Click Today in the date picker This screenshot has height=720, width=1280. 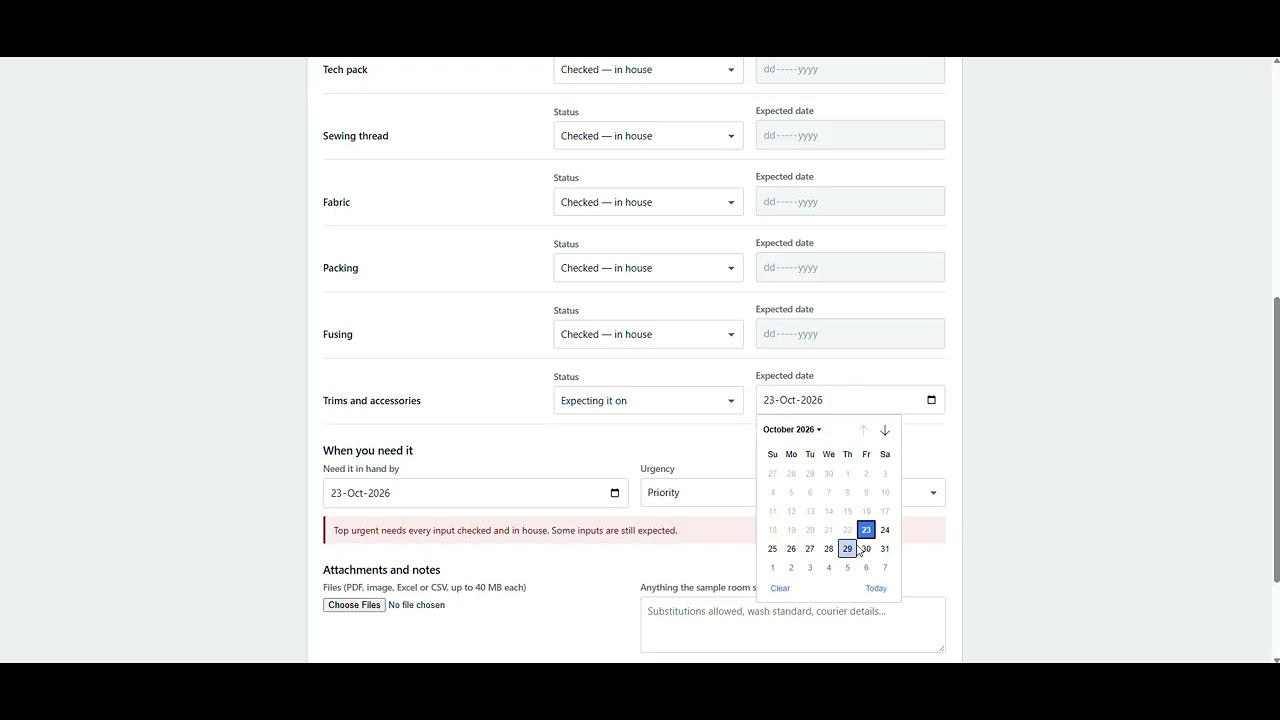click(x=876, y=588)
